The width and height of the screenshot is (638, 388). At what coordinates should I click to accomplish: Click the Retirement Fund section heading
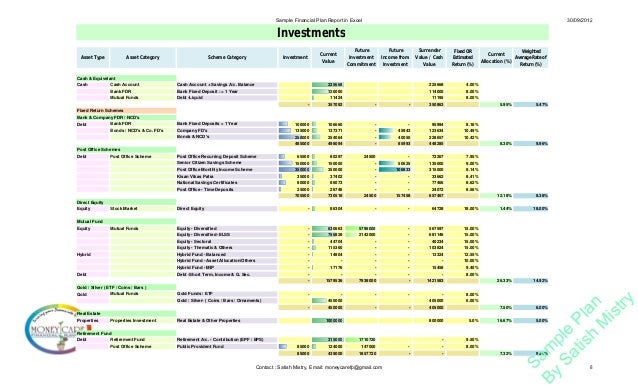tap(126, 334)
